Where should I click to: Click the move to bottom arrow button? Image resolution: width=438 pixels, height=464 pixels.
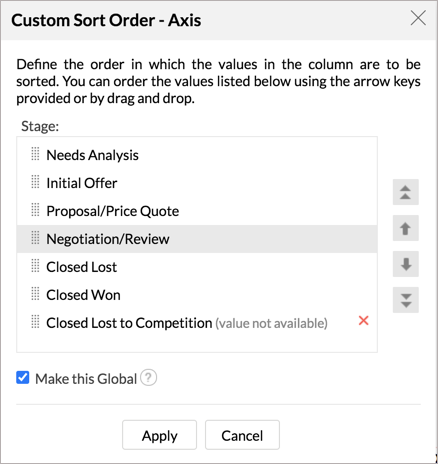[405, 300]
